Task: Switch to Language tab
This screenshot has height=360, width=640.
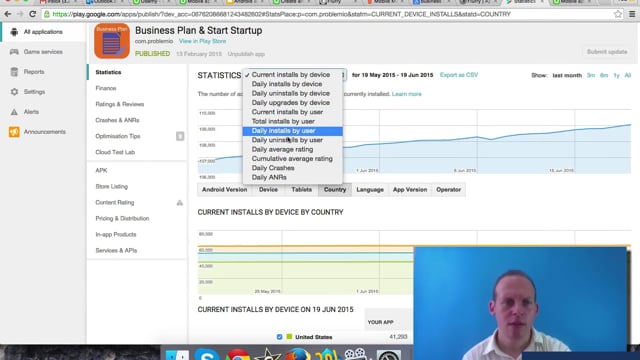Action: point(370,190)
